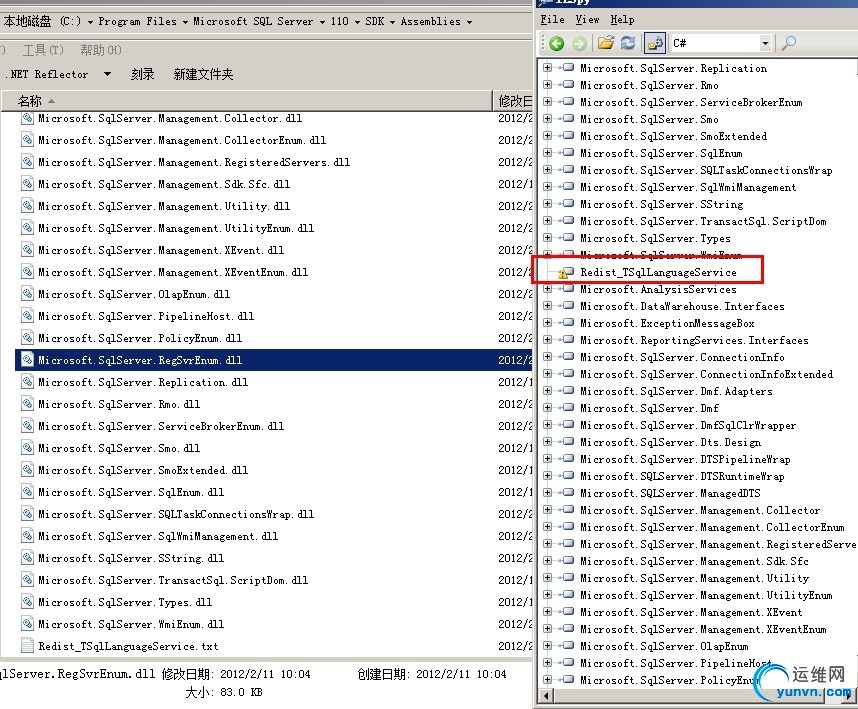
Task: Select Microsoft.SqlServer.TransactSql.ScriptDom in ILSpy
Action: (703, 221)
